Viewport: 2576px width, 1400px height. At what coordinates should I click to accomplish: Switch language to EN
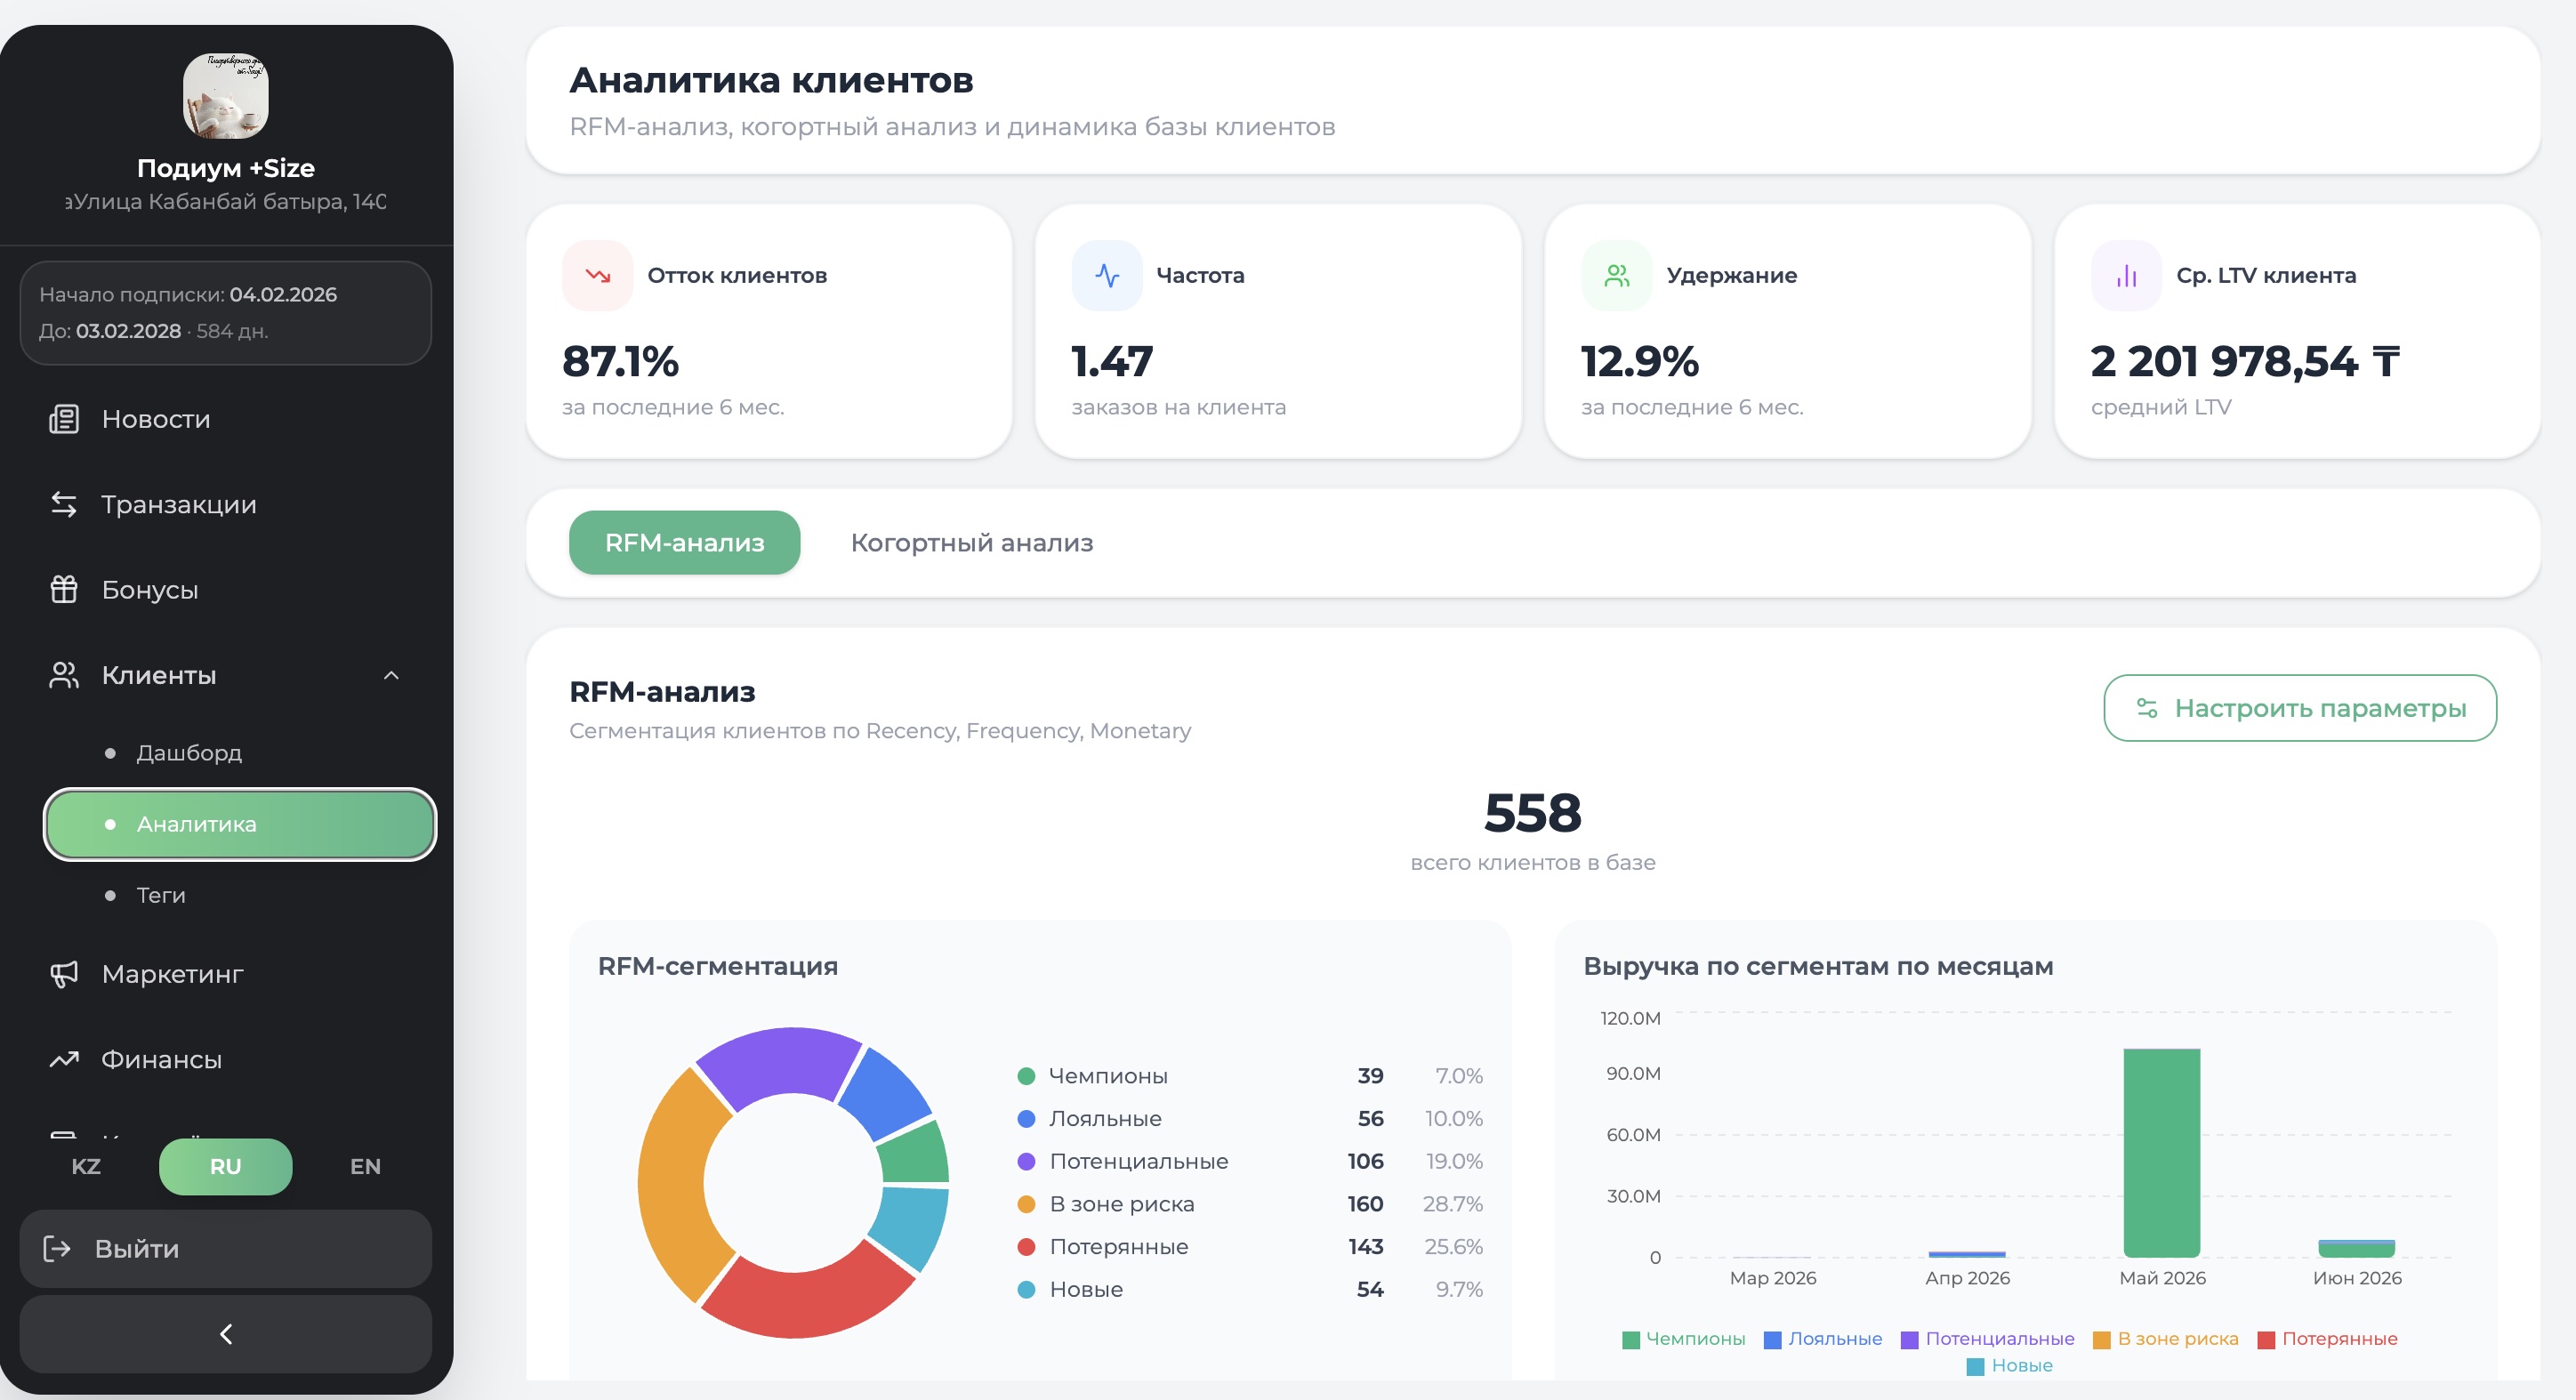pos(365,1166)
